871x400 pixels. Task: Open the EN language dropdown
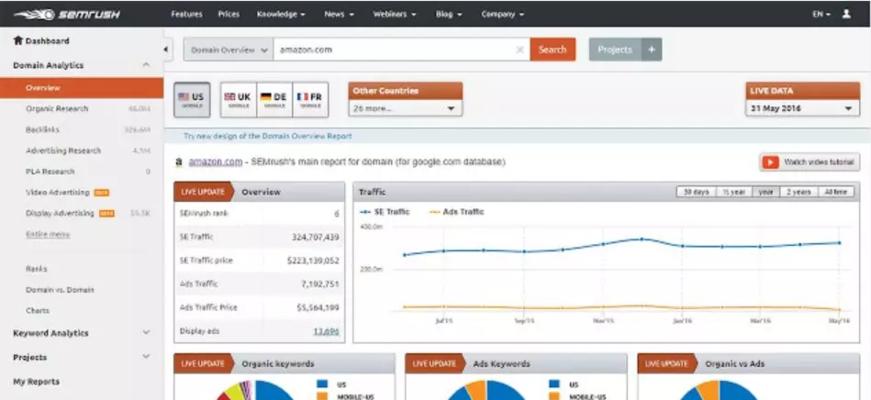click(x=822, y=14)
